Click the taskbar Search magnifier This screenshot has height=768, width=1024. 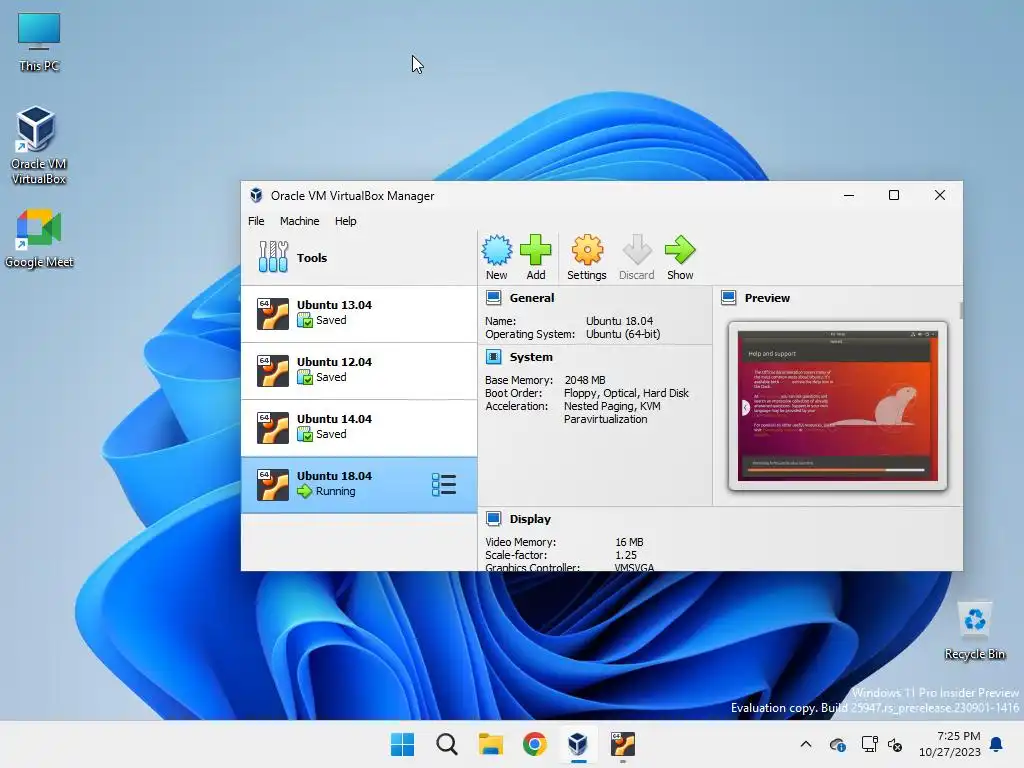click(447, 744)
